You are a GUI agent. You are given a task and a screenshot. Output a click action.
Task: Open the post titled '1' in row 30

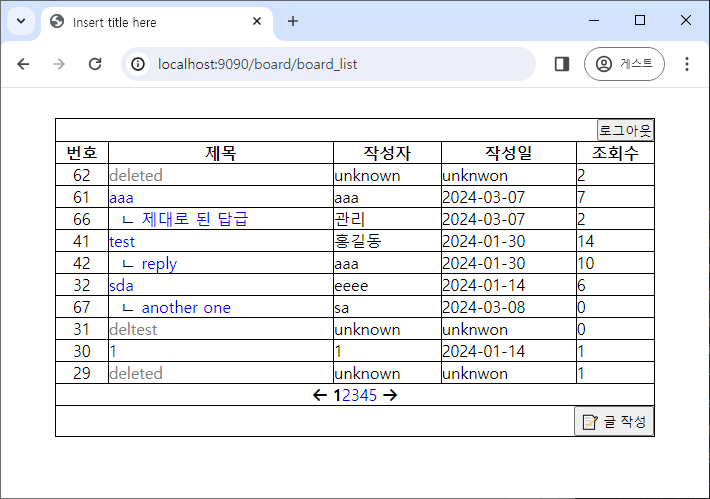pyautogui.click(x=113, y=351)
